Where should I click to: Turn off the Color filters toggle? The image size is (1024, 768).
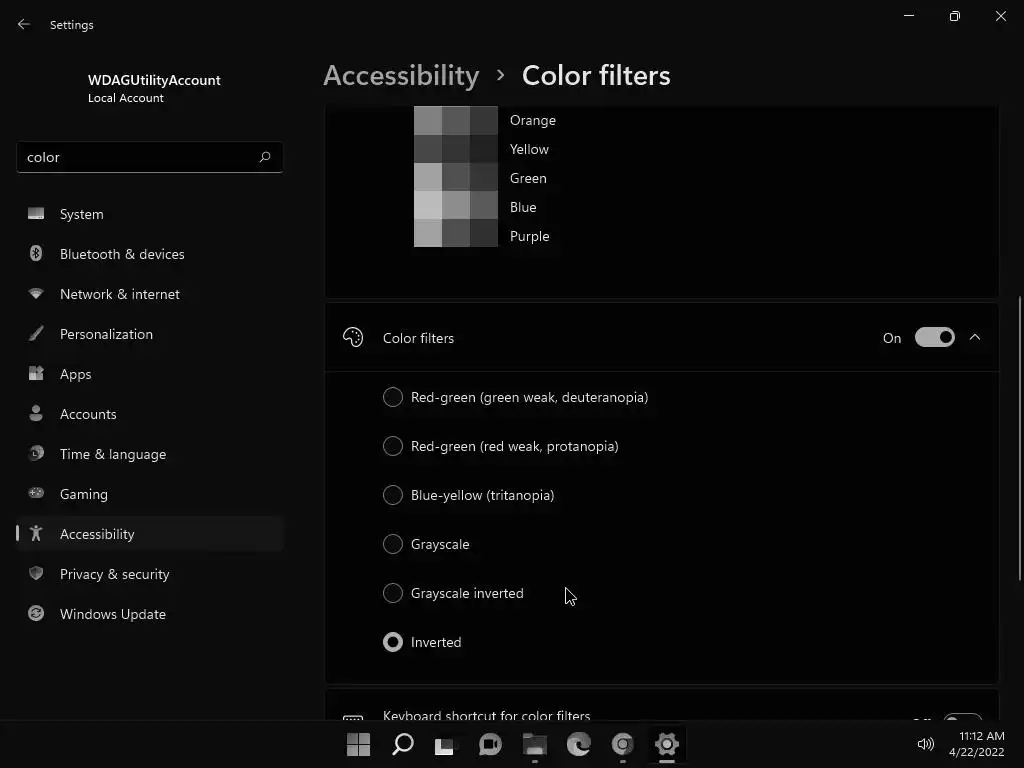click(x=934, y=338)
